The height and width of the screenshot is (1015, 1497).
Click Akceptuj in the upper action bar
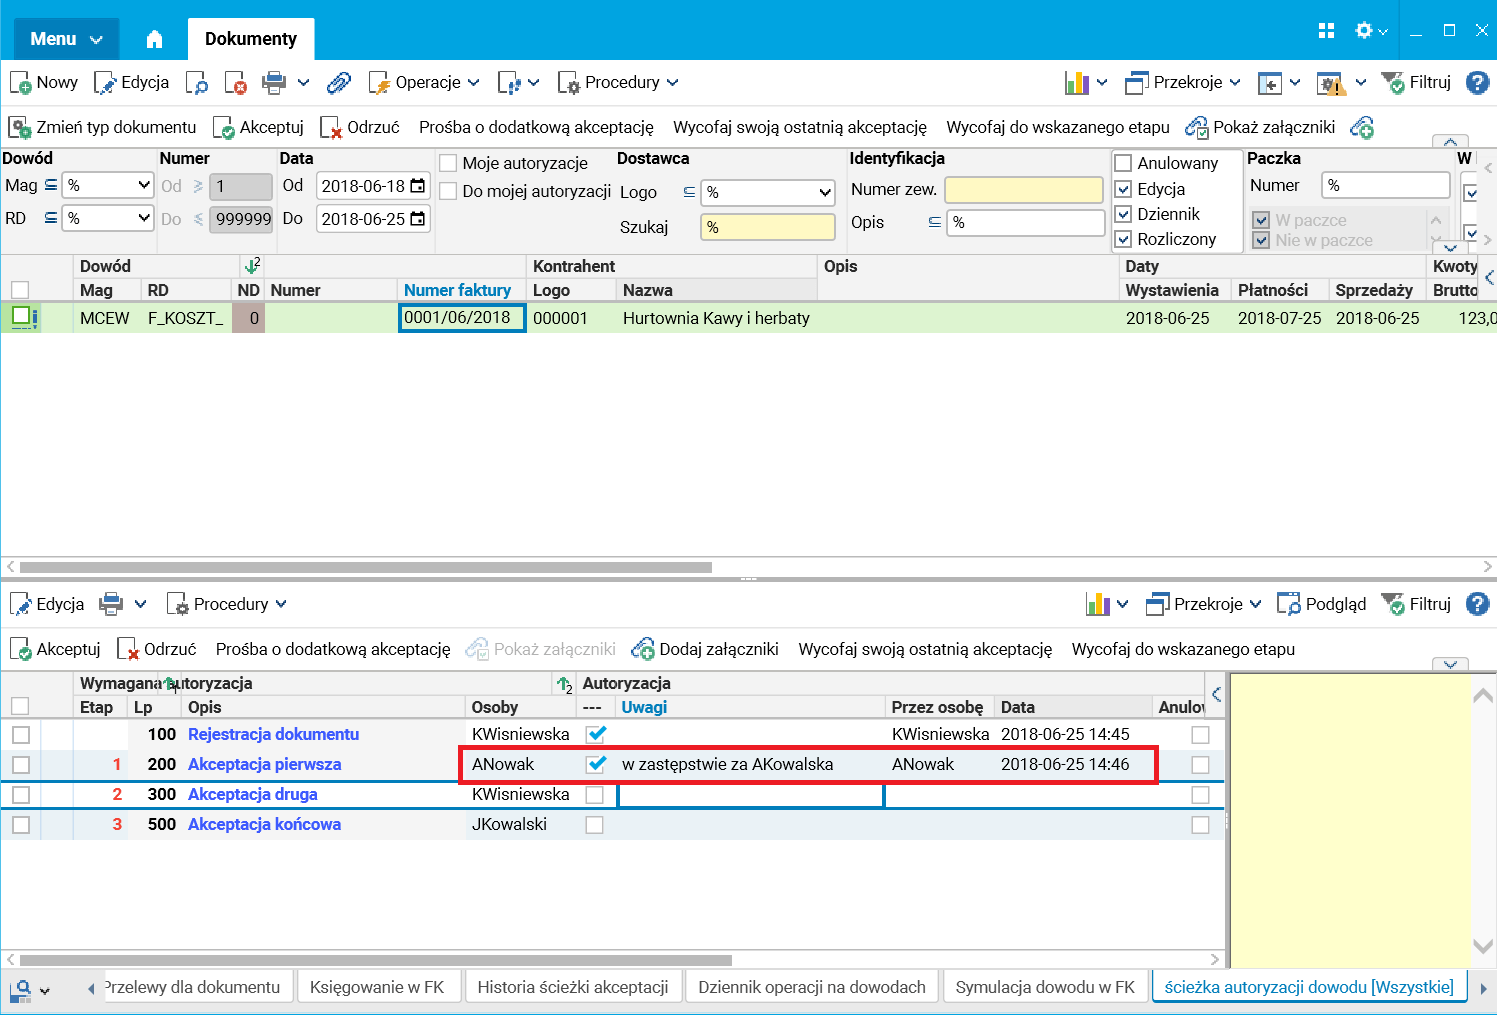point(258,128)
